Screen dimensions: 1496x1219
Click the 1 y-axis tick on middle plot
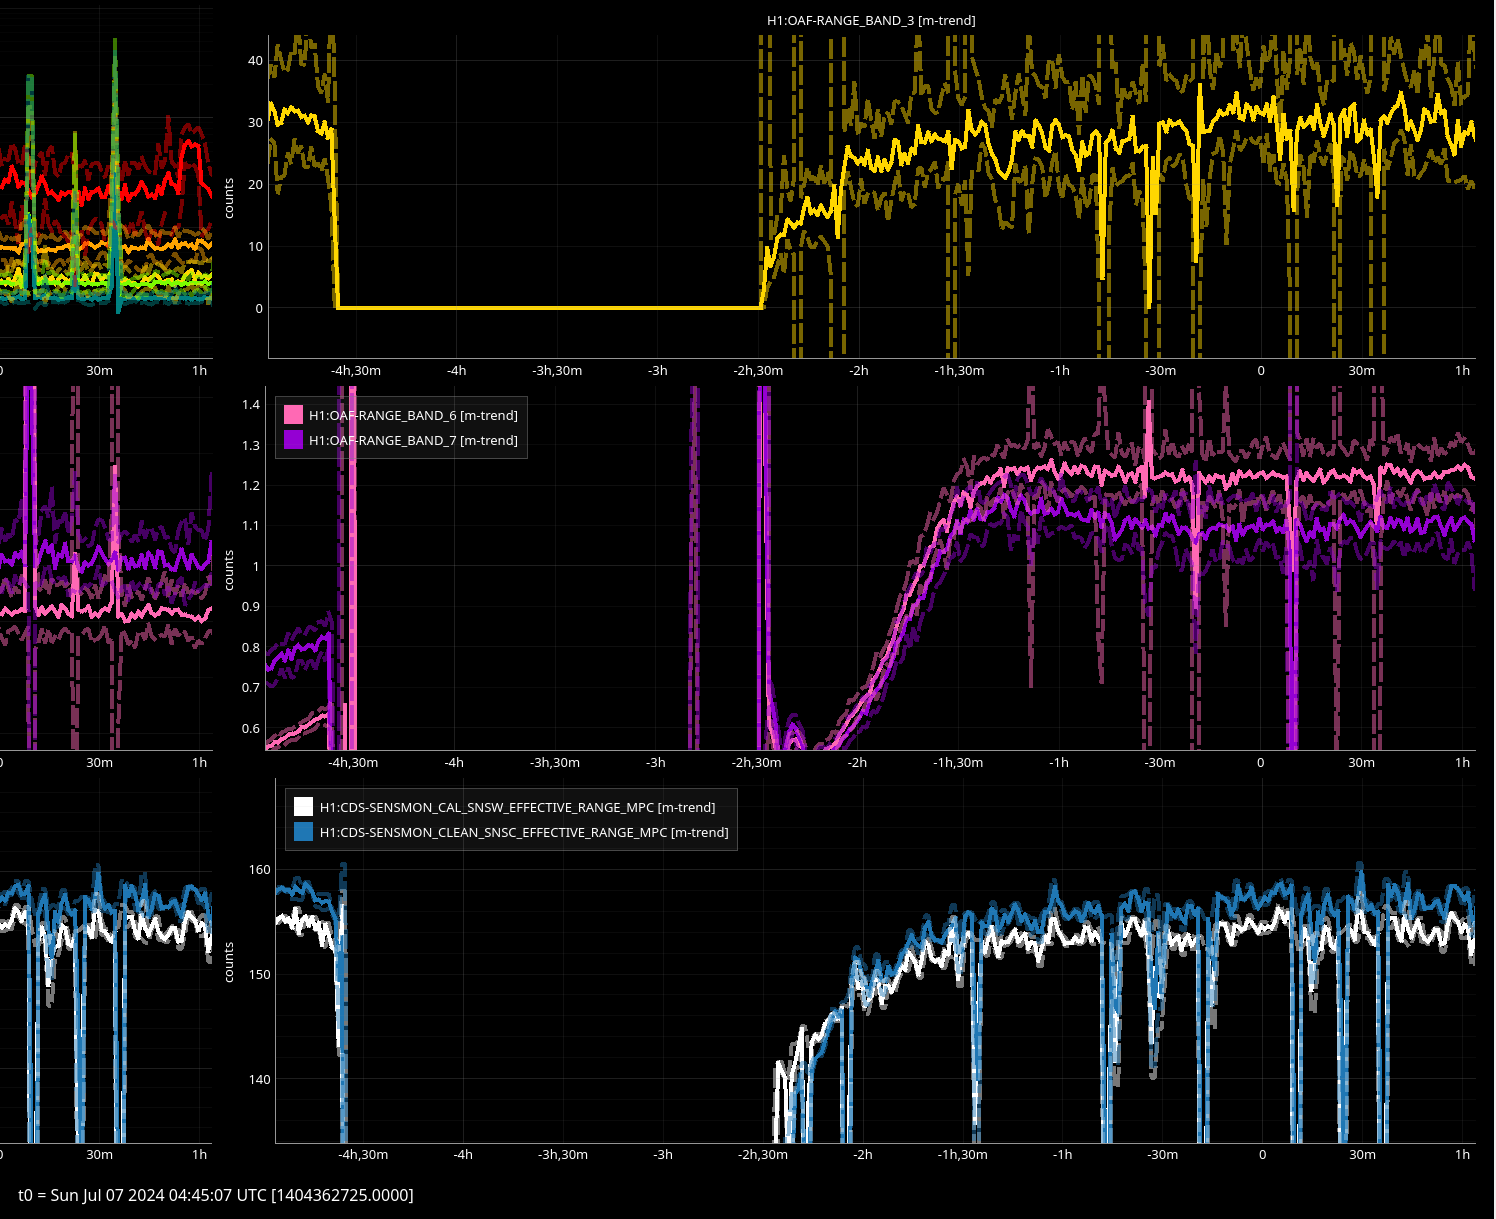click(256, 566)
